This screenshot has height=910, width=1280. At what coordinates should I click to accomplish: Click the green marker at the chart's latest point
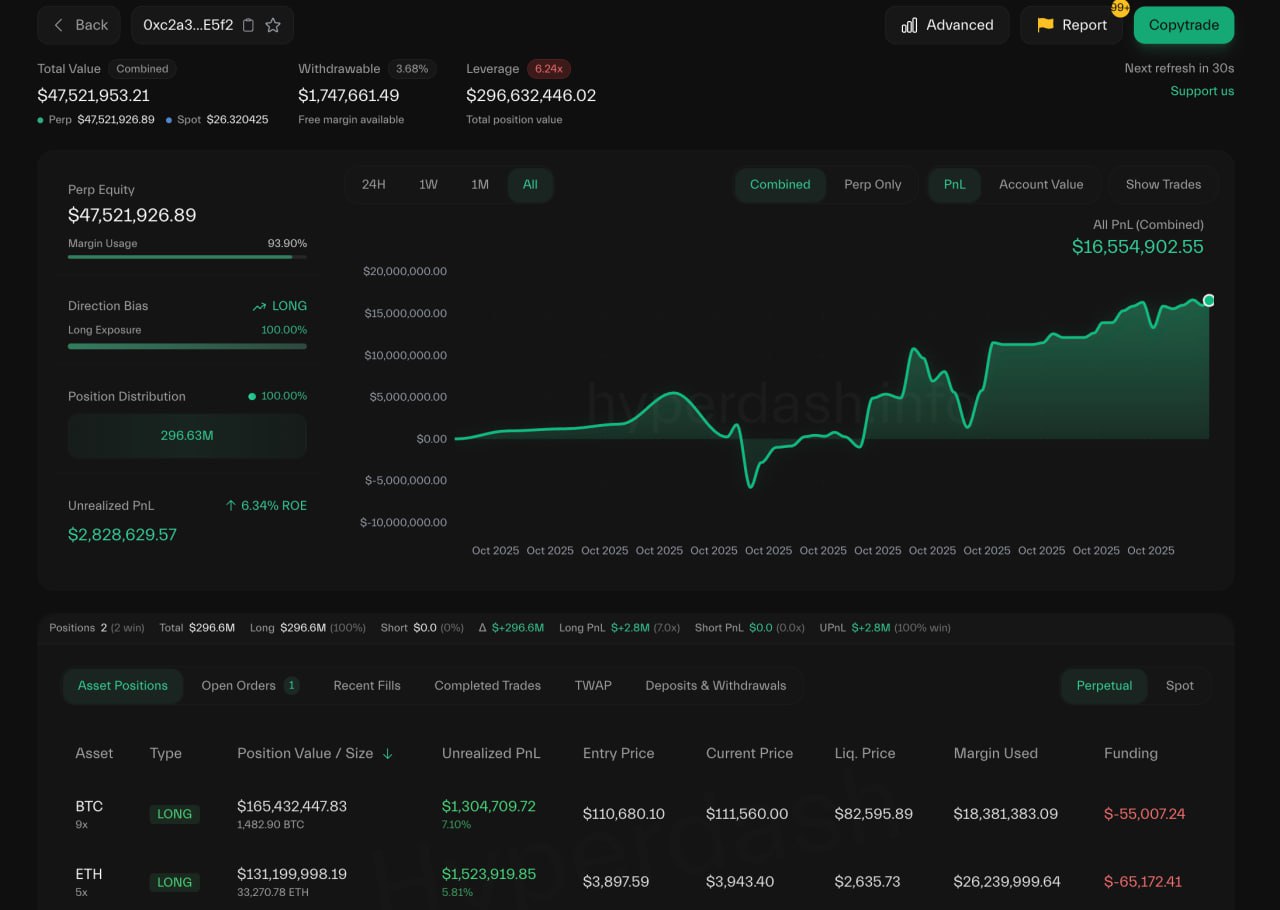(x=1208, y=300)
